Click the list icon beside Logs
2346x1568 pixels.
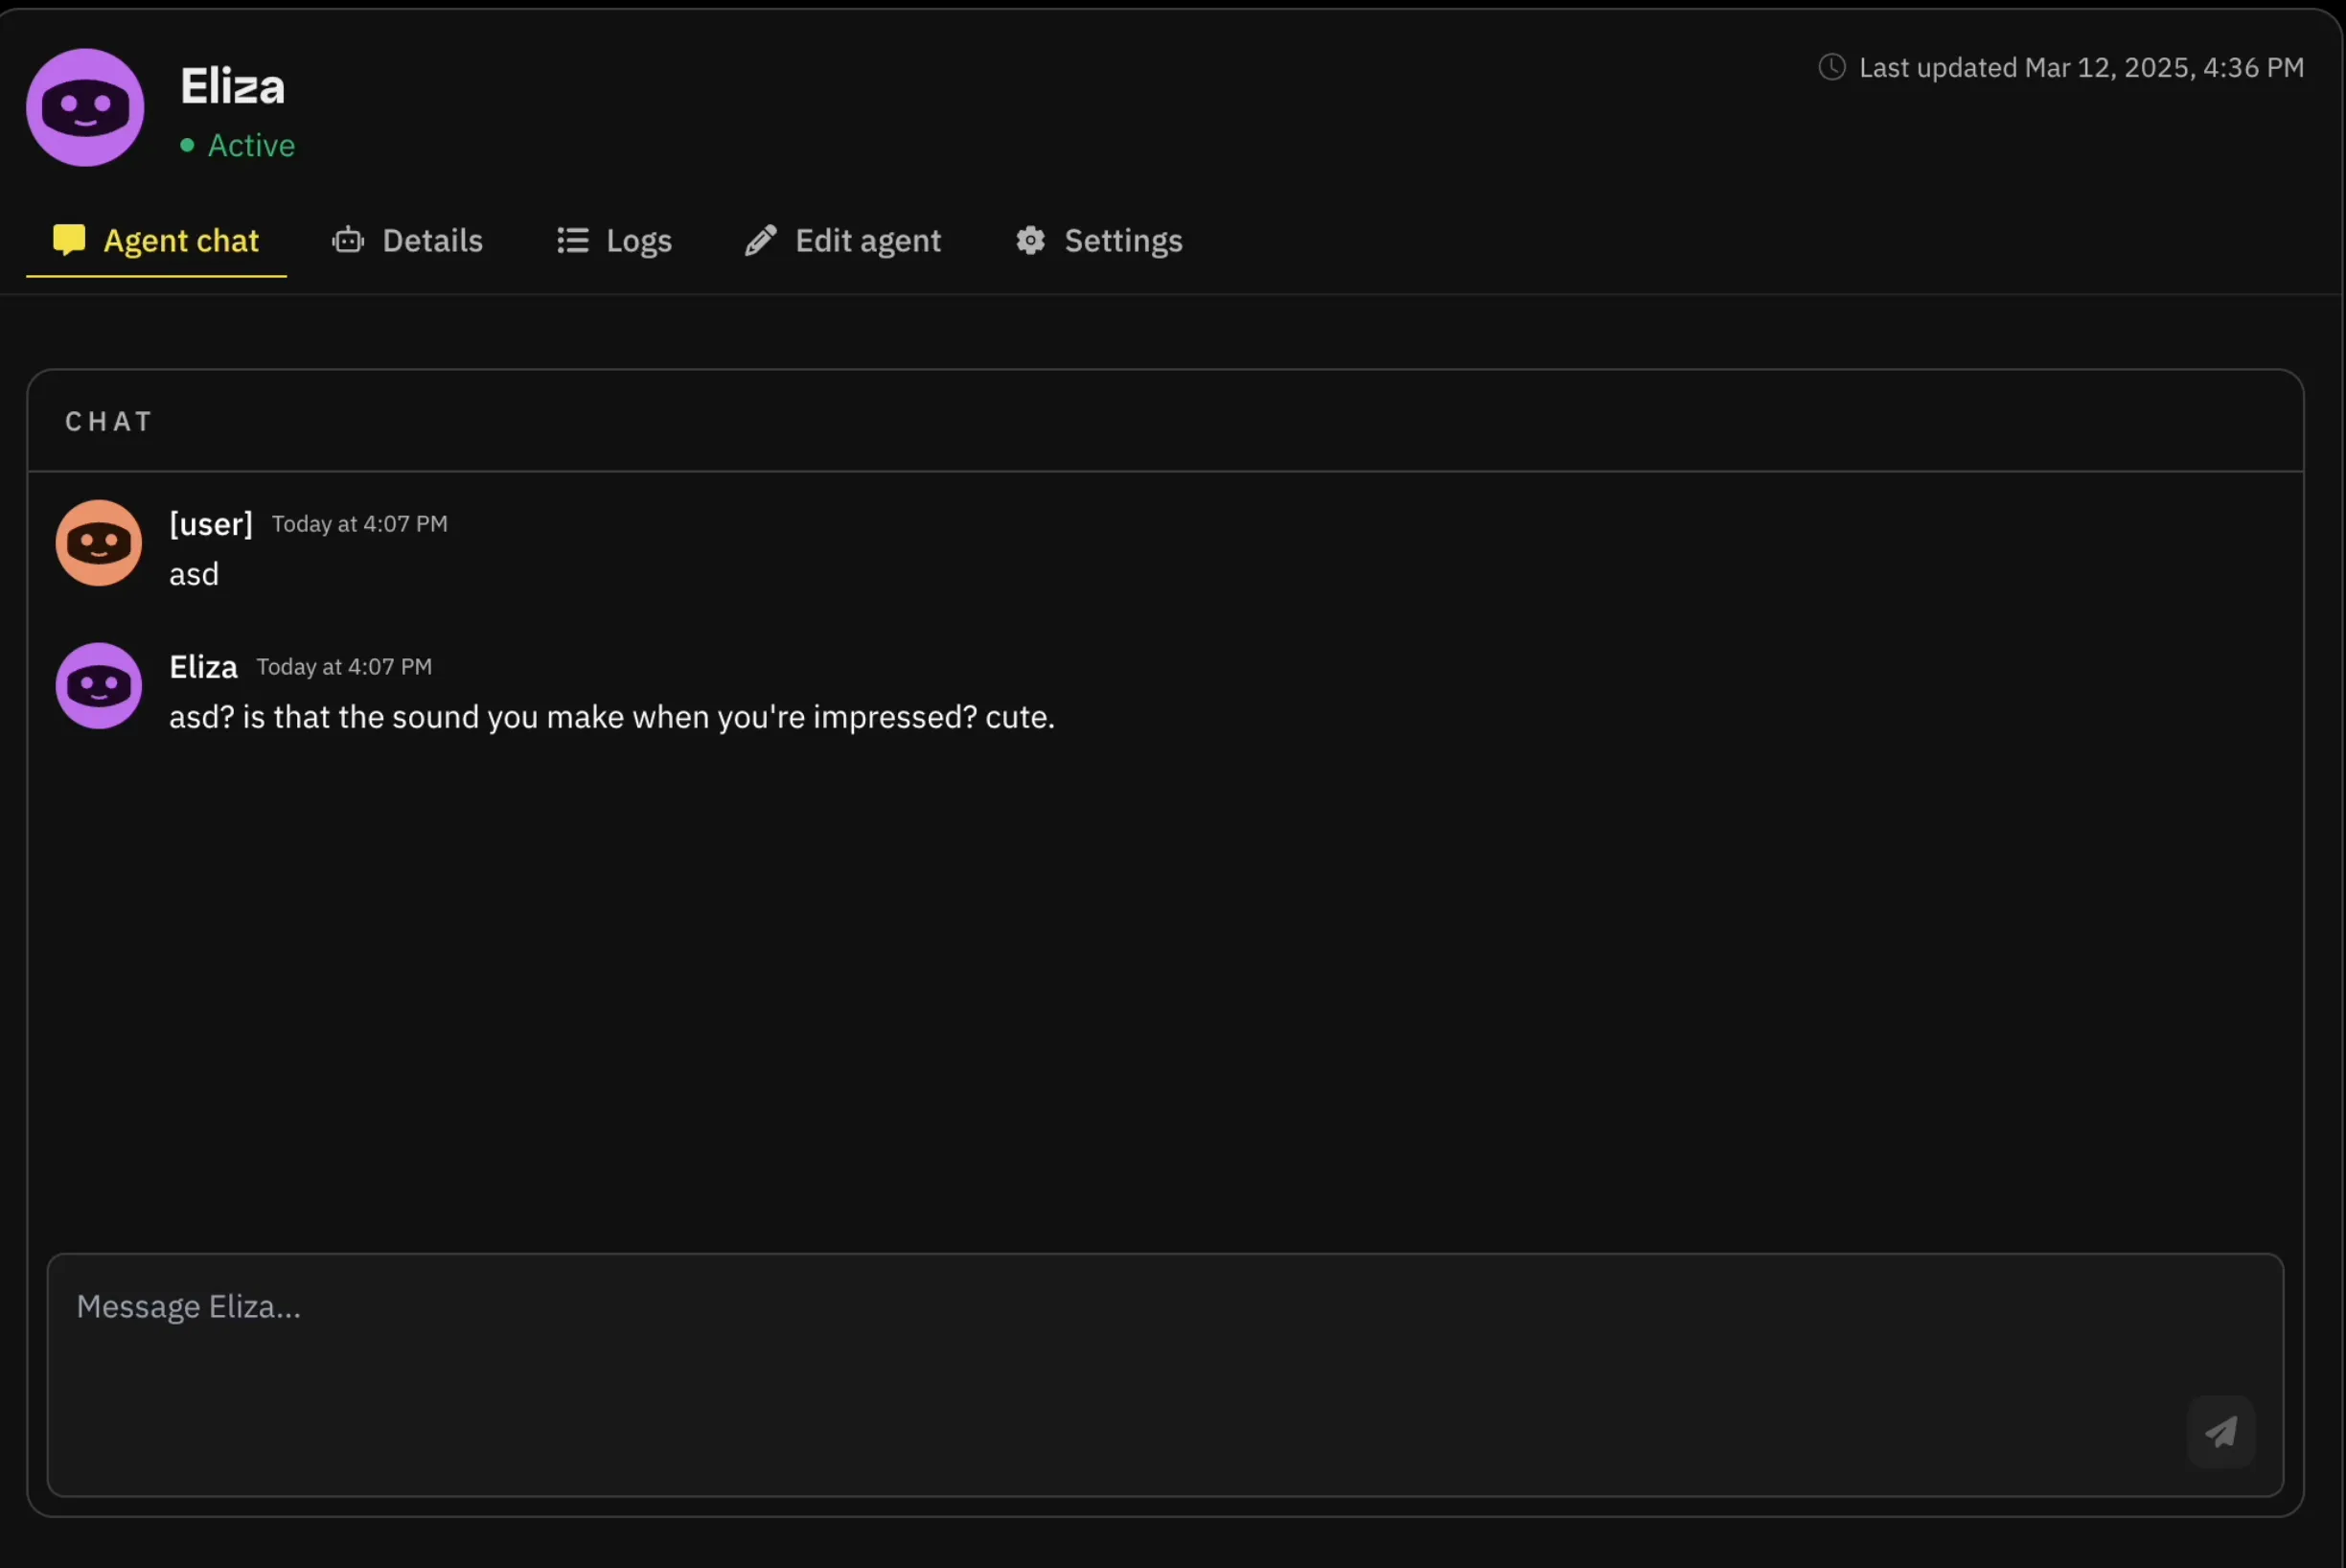click(x=572, y=240)
